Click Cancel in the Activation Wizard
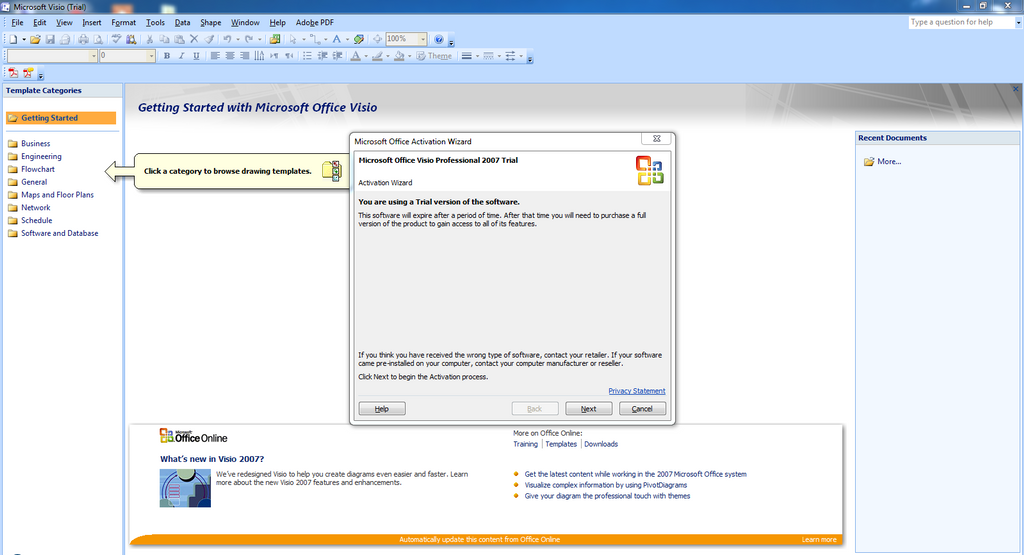This screenshot has height=555, width=1024. click(x=642, y=409)
